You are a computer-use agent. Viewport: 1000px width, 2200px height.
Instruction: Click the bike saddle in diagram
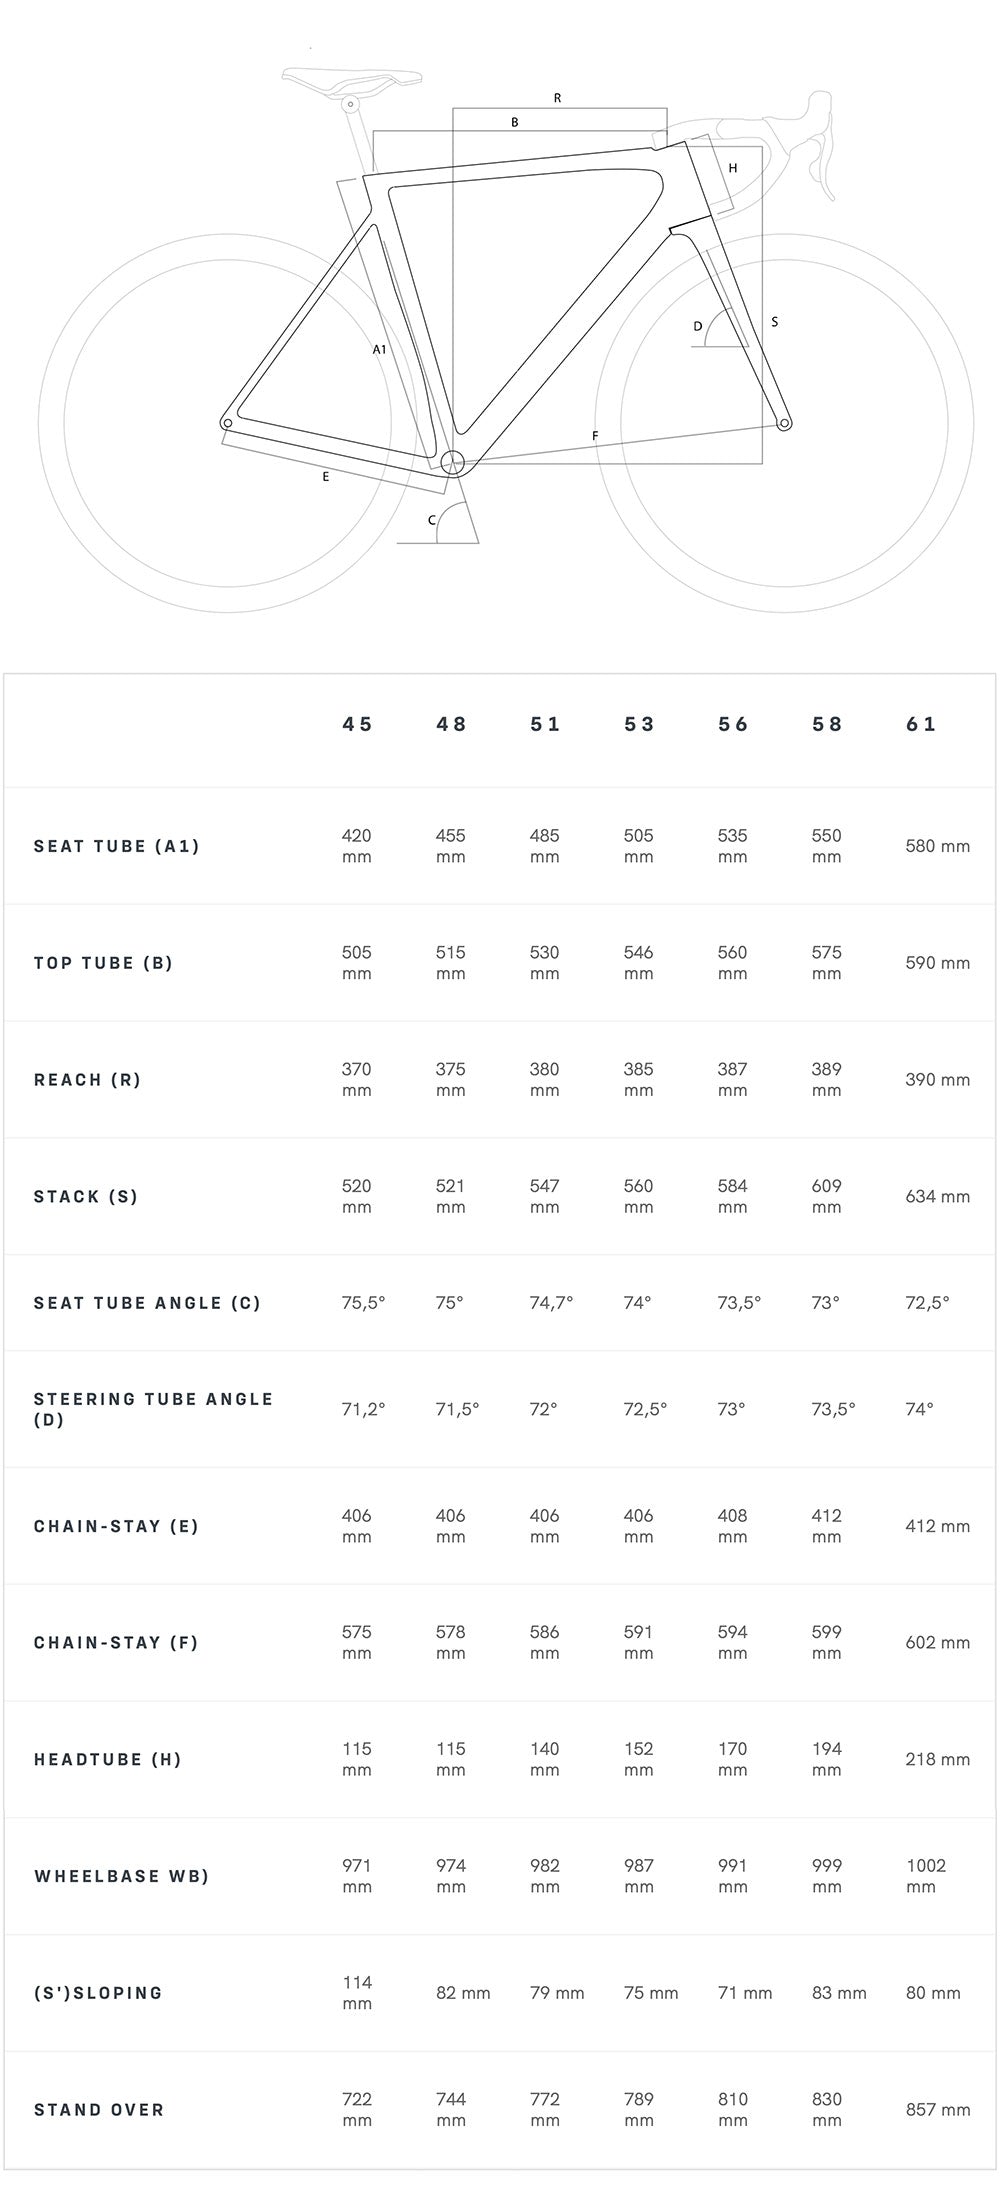coord(350,78)
